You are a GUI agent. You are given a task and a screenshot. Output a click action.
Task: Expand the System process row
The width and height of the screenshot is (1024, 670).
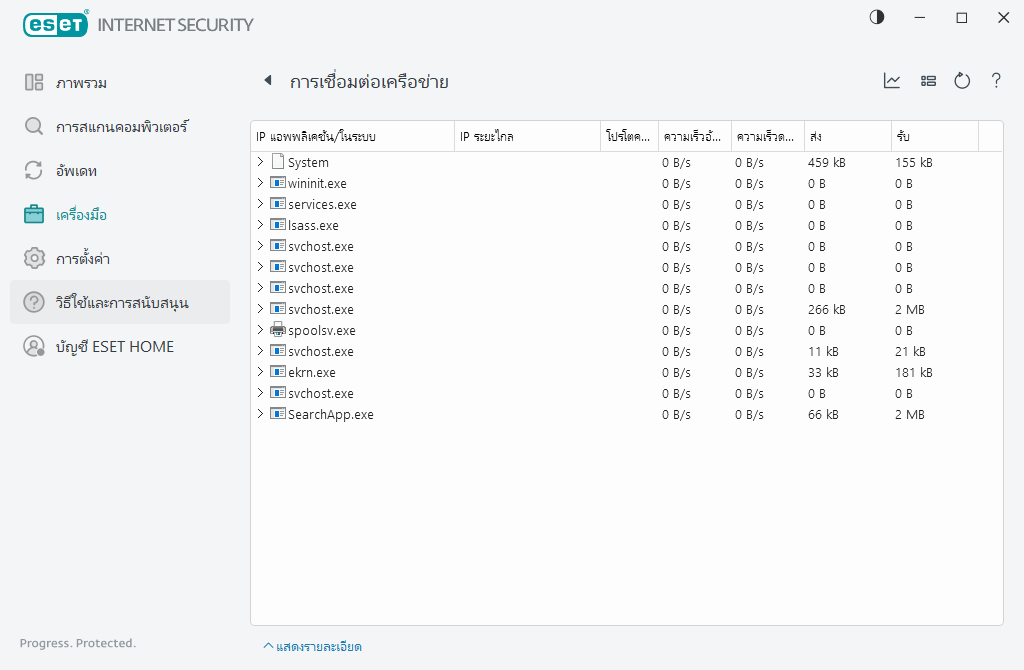coord(260,162)
